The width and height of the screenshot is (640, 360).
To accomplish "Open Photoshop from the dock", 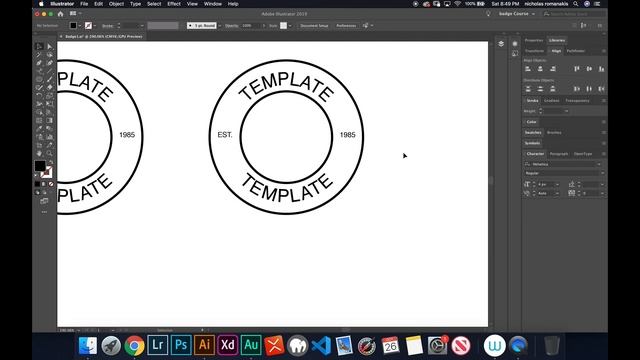I will pyautogui.click(x=181, y=345).
